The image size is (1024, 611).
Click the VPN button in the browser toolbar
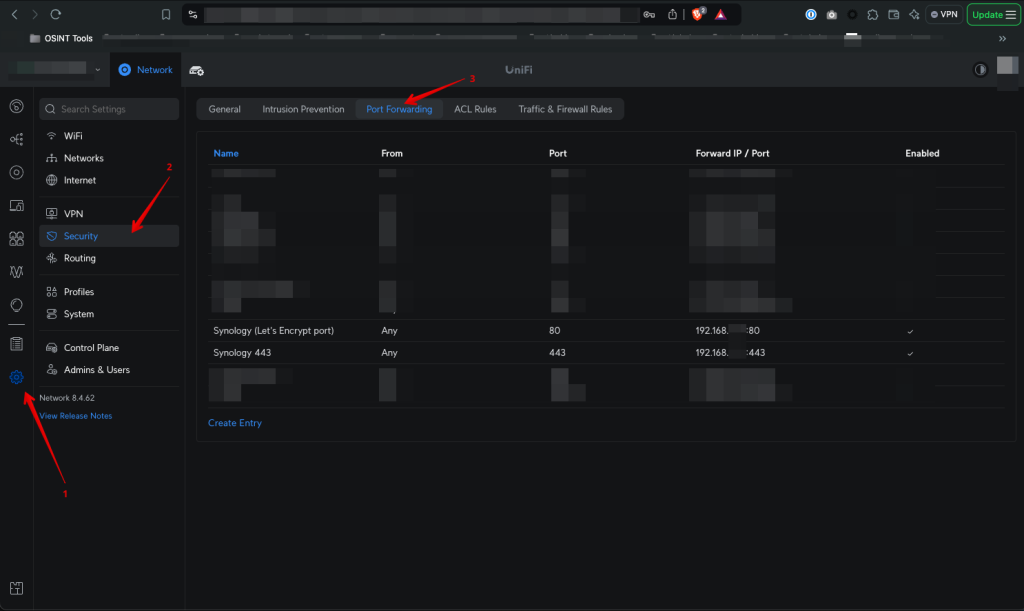[x=944, y=14]
